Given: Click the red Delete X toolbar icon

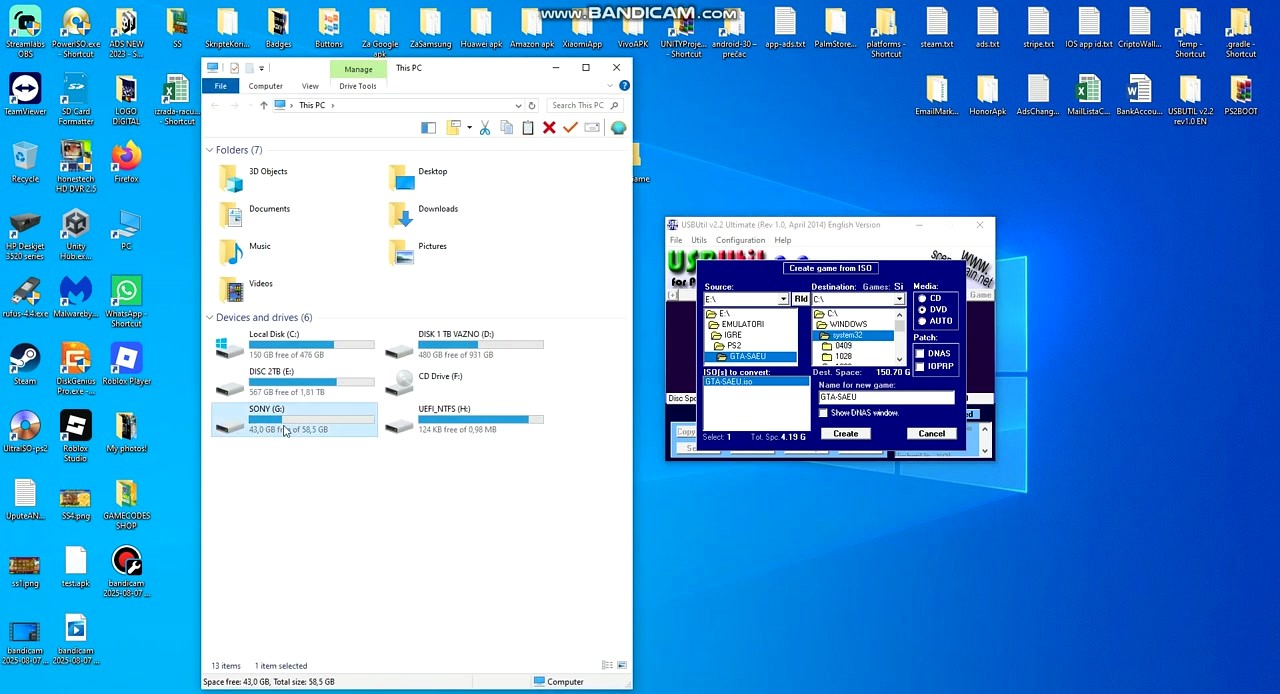Looking at the screenshot, I should [549, 127].
